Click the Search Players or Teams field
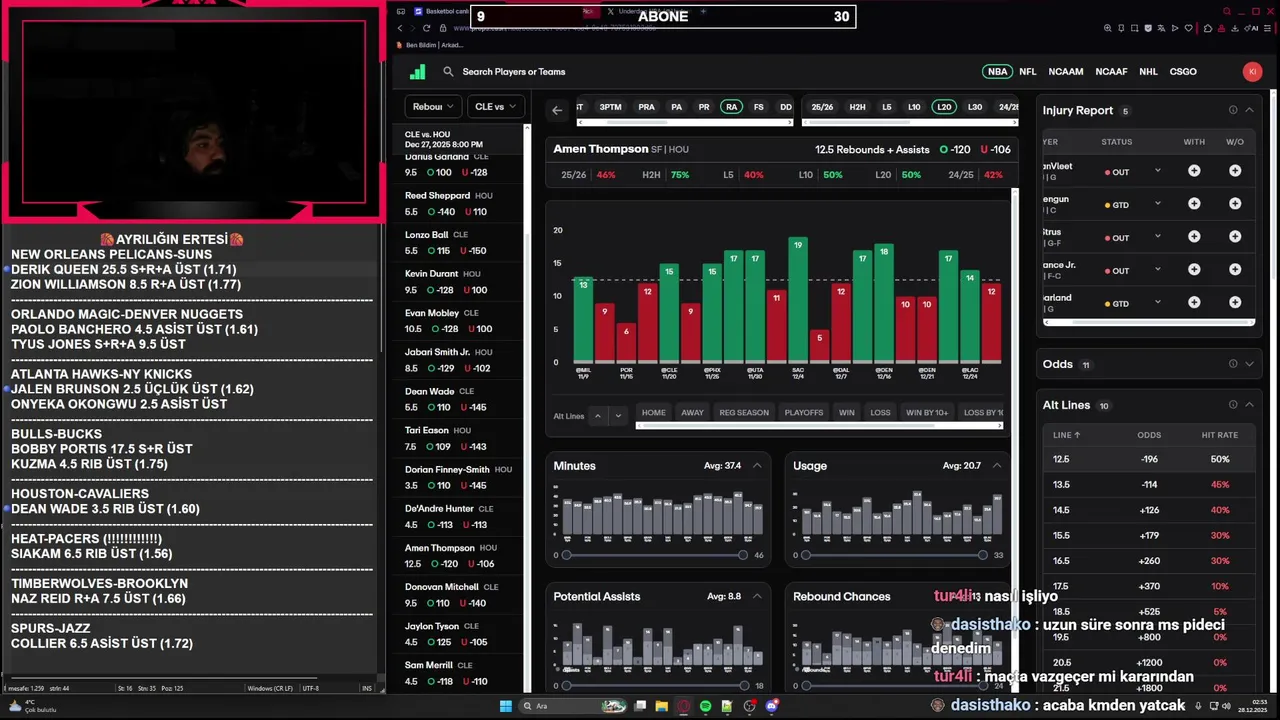 tap(513, 72)
